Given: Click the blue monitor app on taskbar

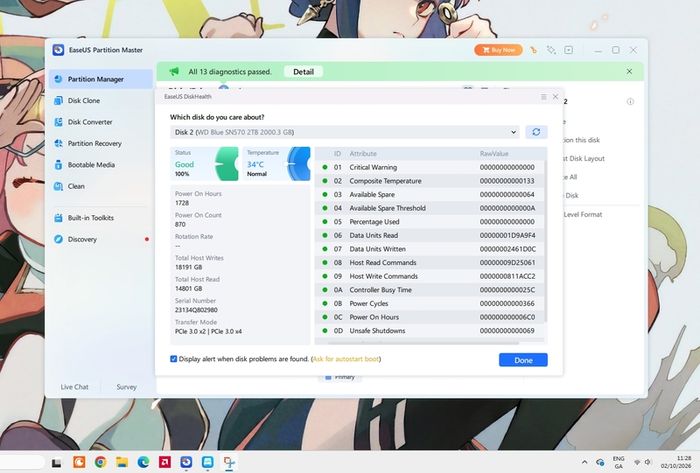Looking at the screenshot, I should pyautogui.click(x=208, y=462).
